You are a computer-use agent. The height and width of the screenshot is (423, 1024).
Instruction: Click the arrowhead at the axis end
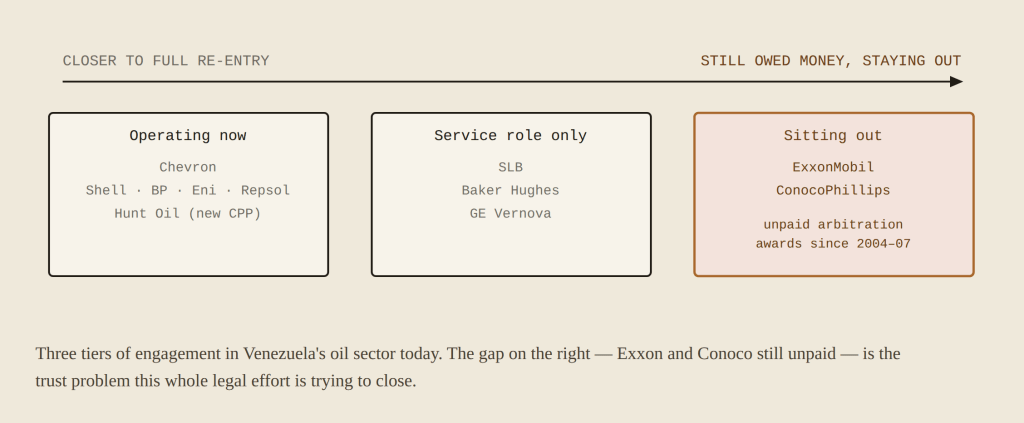point(956,82)
